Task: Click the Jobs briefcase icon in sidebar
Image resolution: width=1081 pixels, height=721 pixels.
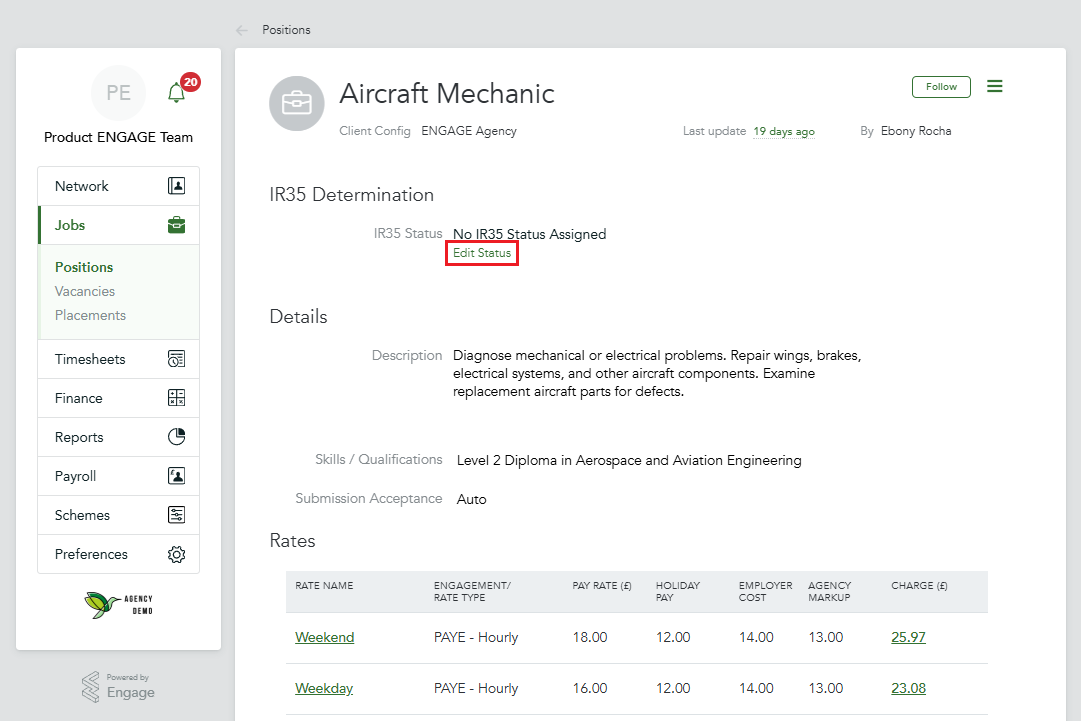Action: pyautogui.click(x=176, y=225)
